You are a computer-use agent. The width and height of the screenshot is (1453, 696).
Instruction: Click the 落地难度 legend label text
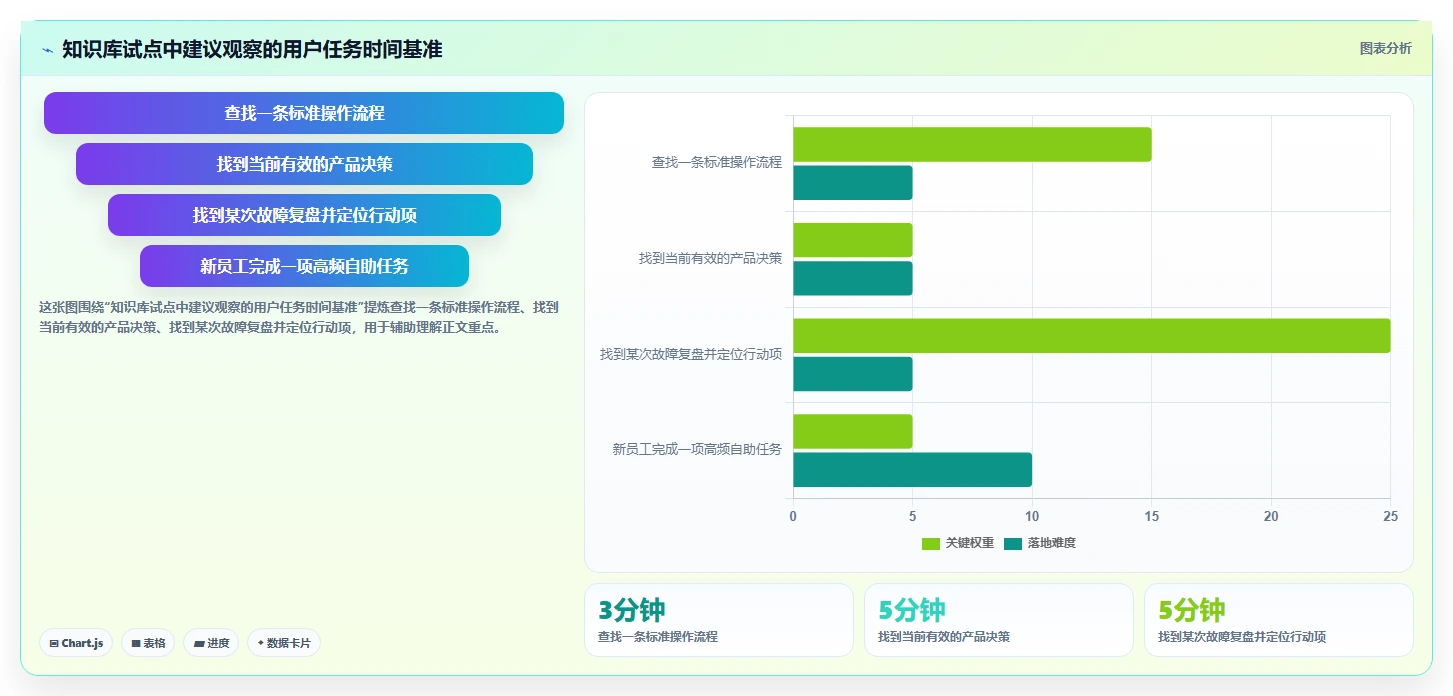click(1051, 543)
